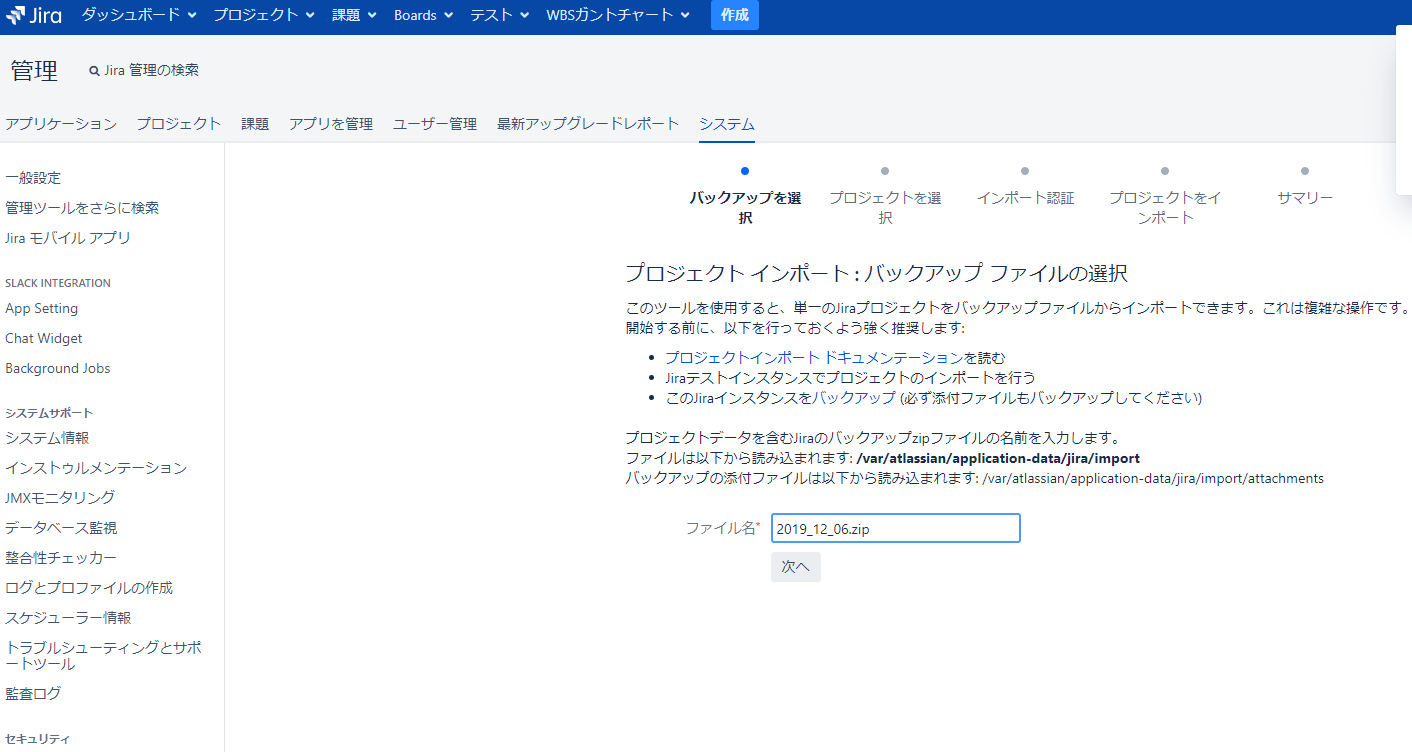1412x752 pixels.
Task: Click the SLACK INTEGRATION section heading
Action: click(58, 283)
